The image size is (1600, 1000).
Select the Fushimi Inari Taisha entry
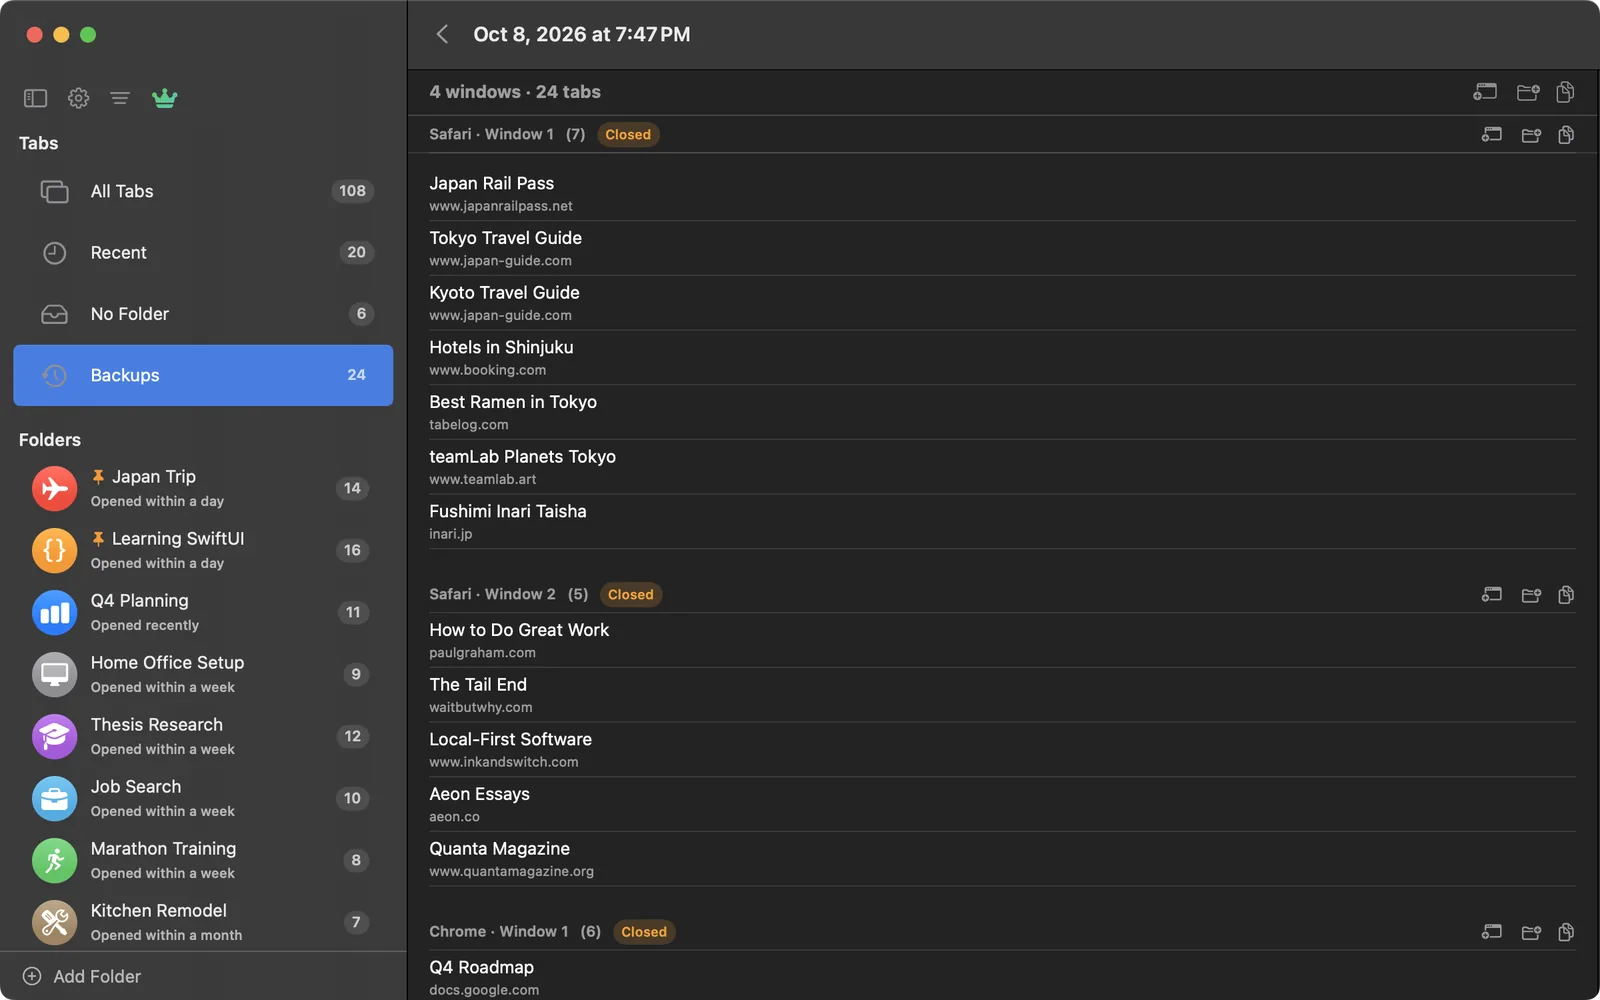[x=1002, y=521]
